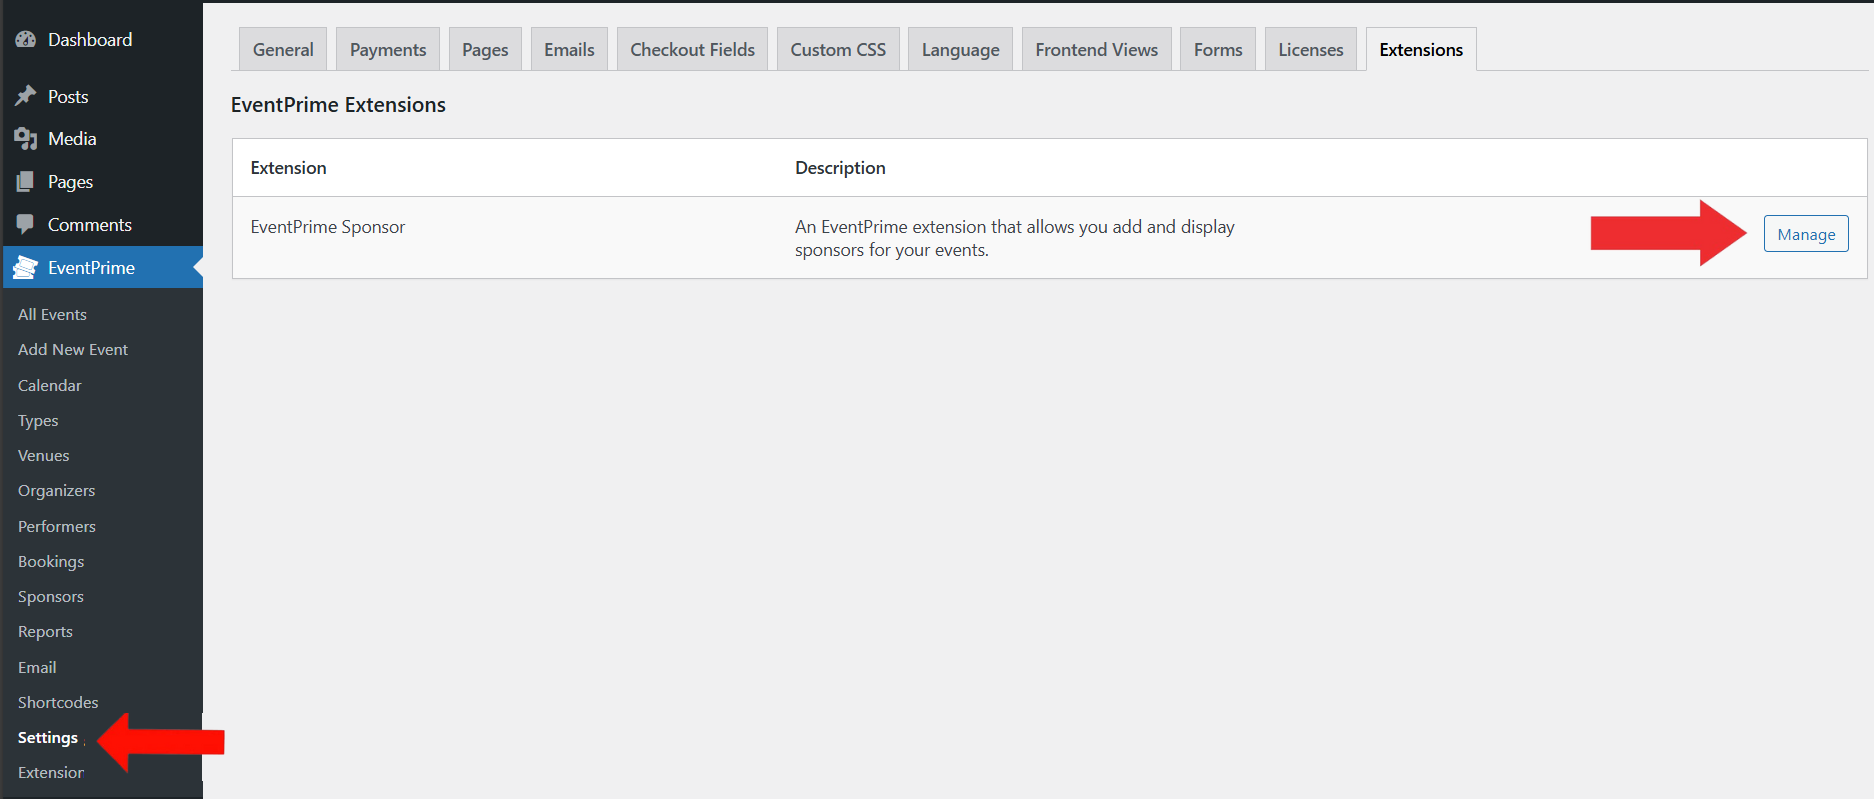
Task: Click the EventPrime plugin icon
Action: (26, 268)
